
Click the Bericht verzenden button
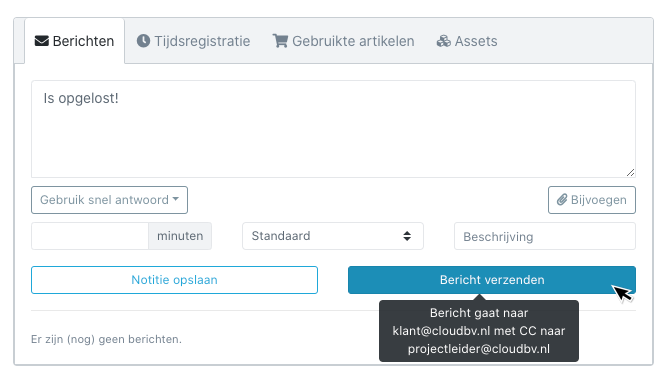[492, 280]
